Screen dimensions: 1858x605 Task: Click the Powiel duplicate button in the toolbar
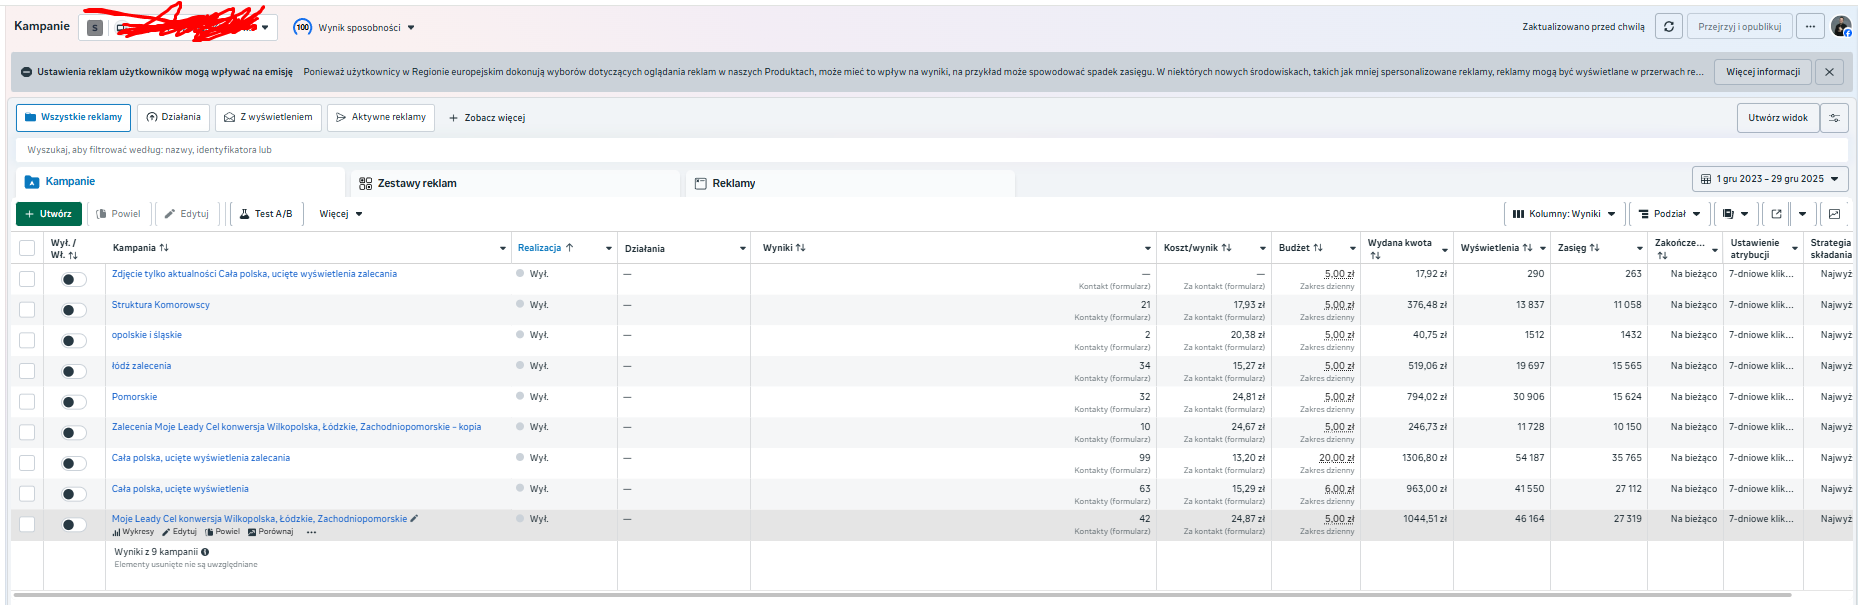(118, 214)
